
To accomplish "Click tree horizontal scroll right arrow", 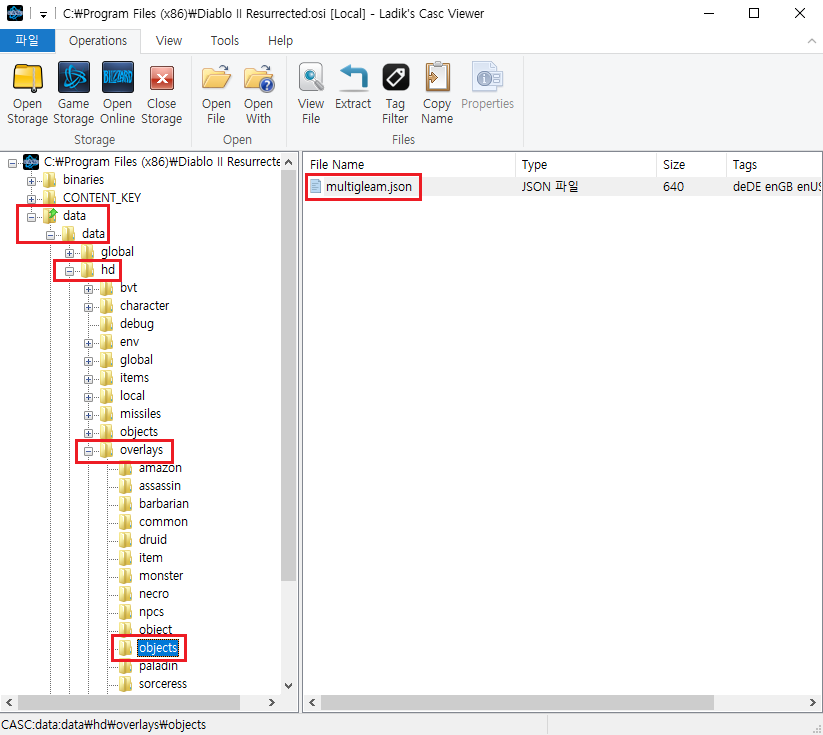I will point(271,702).
